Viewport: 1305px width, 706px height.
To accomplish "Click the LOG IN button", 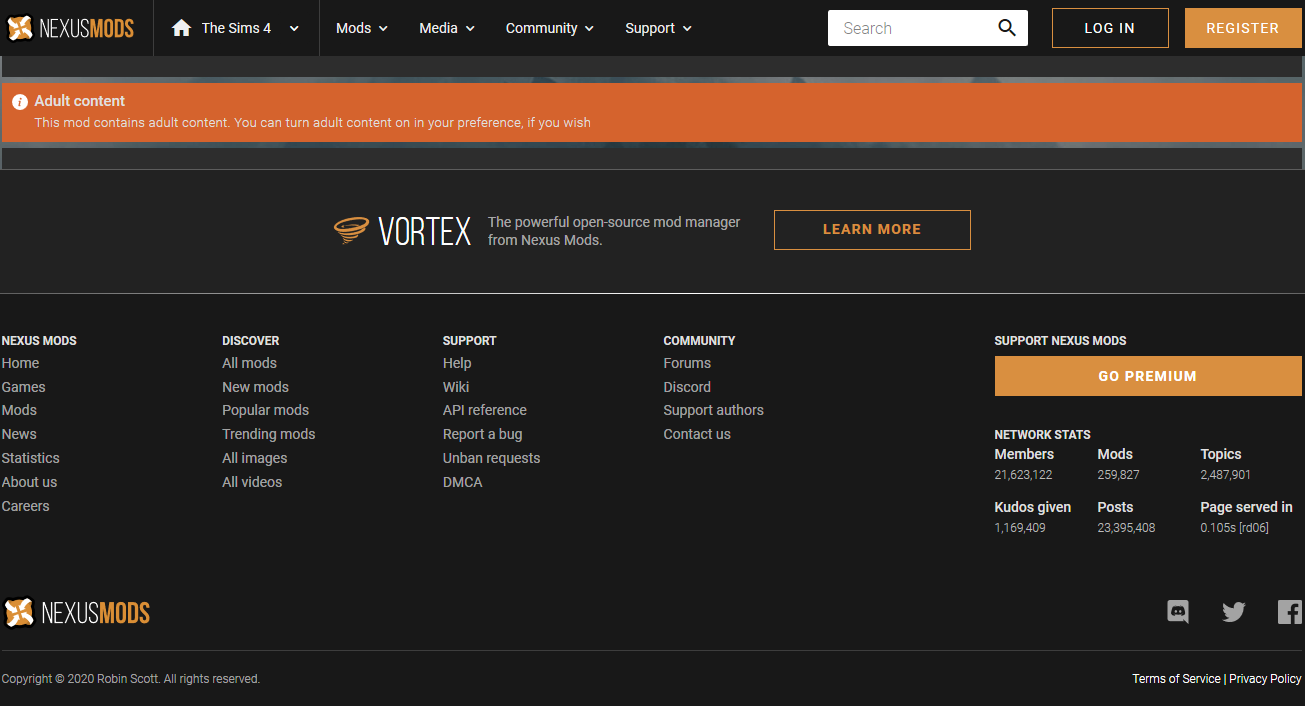I will (1110, 28).
